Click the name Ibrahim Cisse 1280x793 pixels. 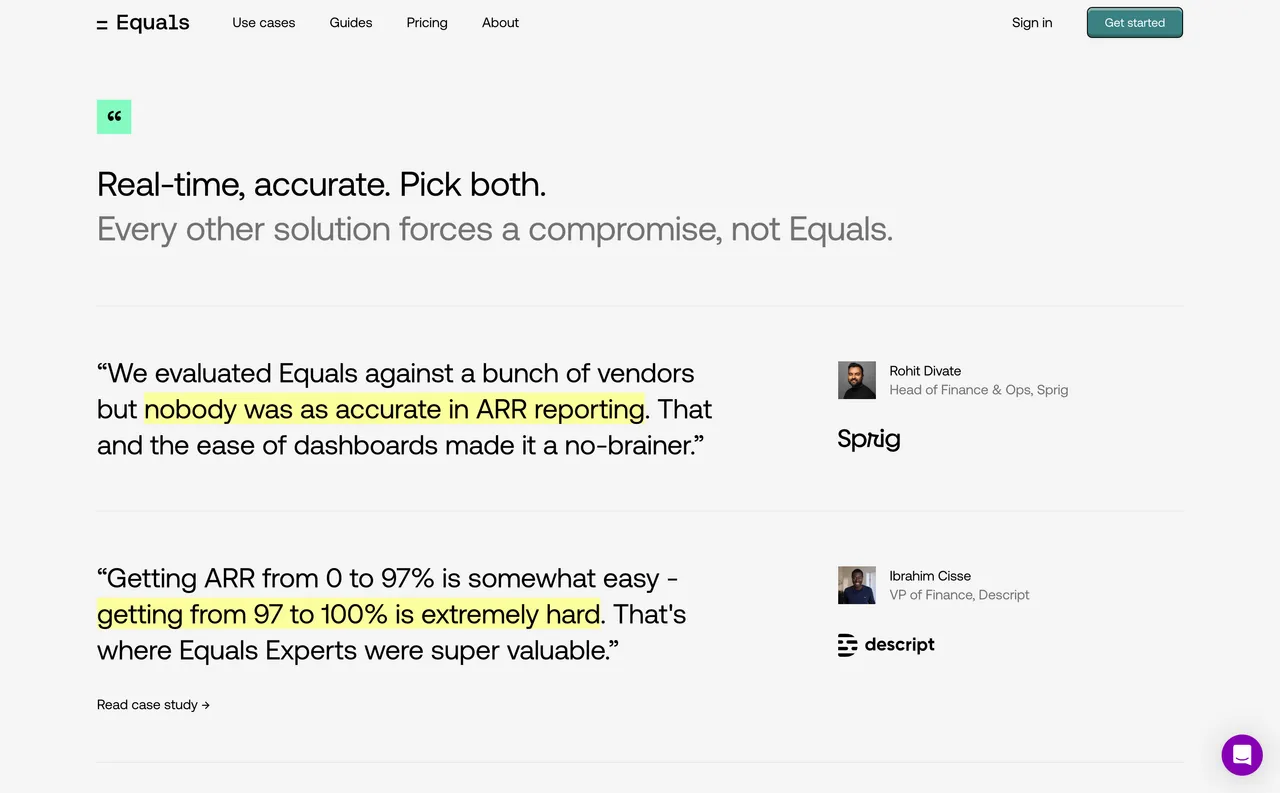point(930,576)
